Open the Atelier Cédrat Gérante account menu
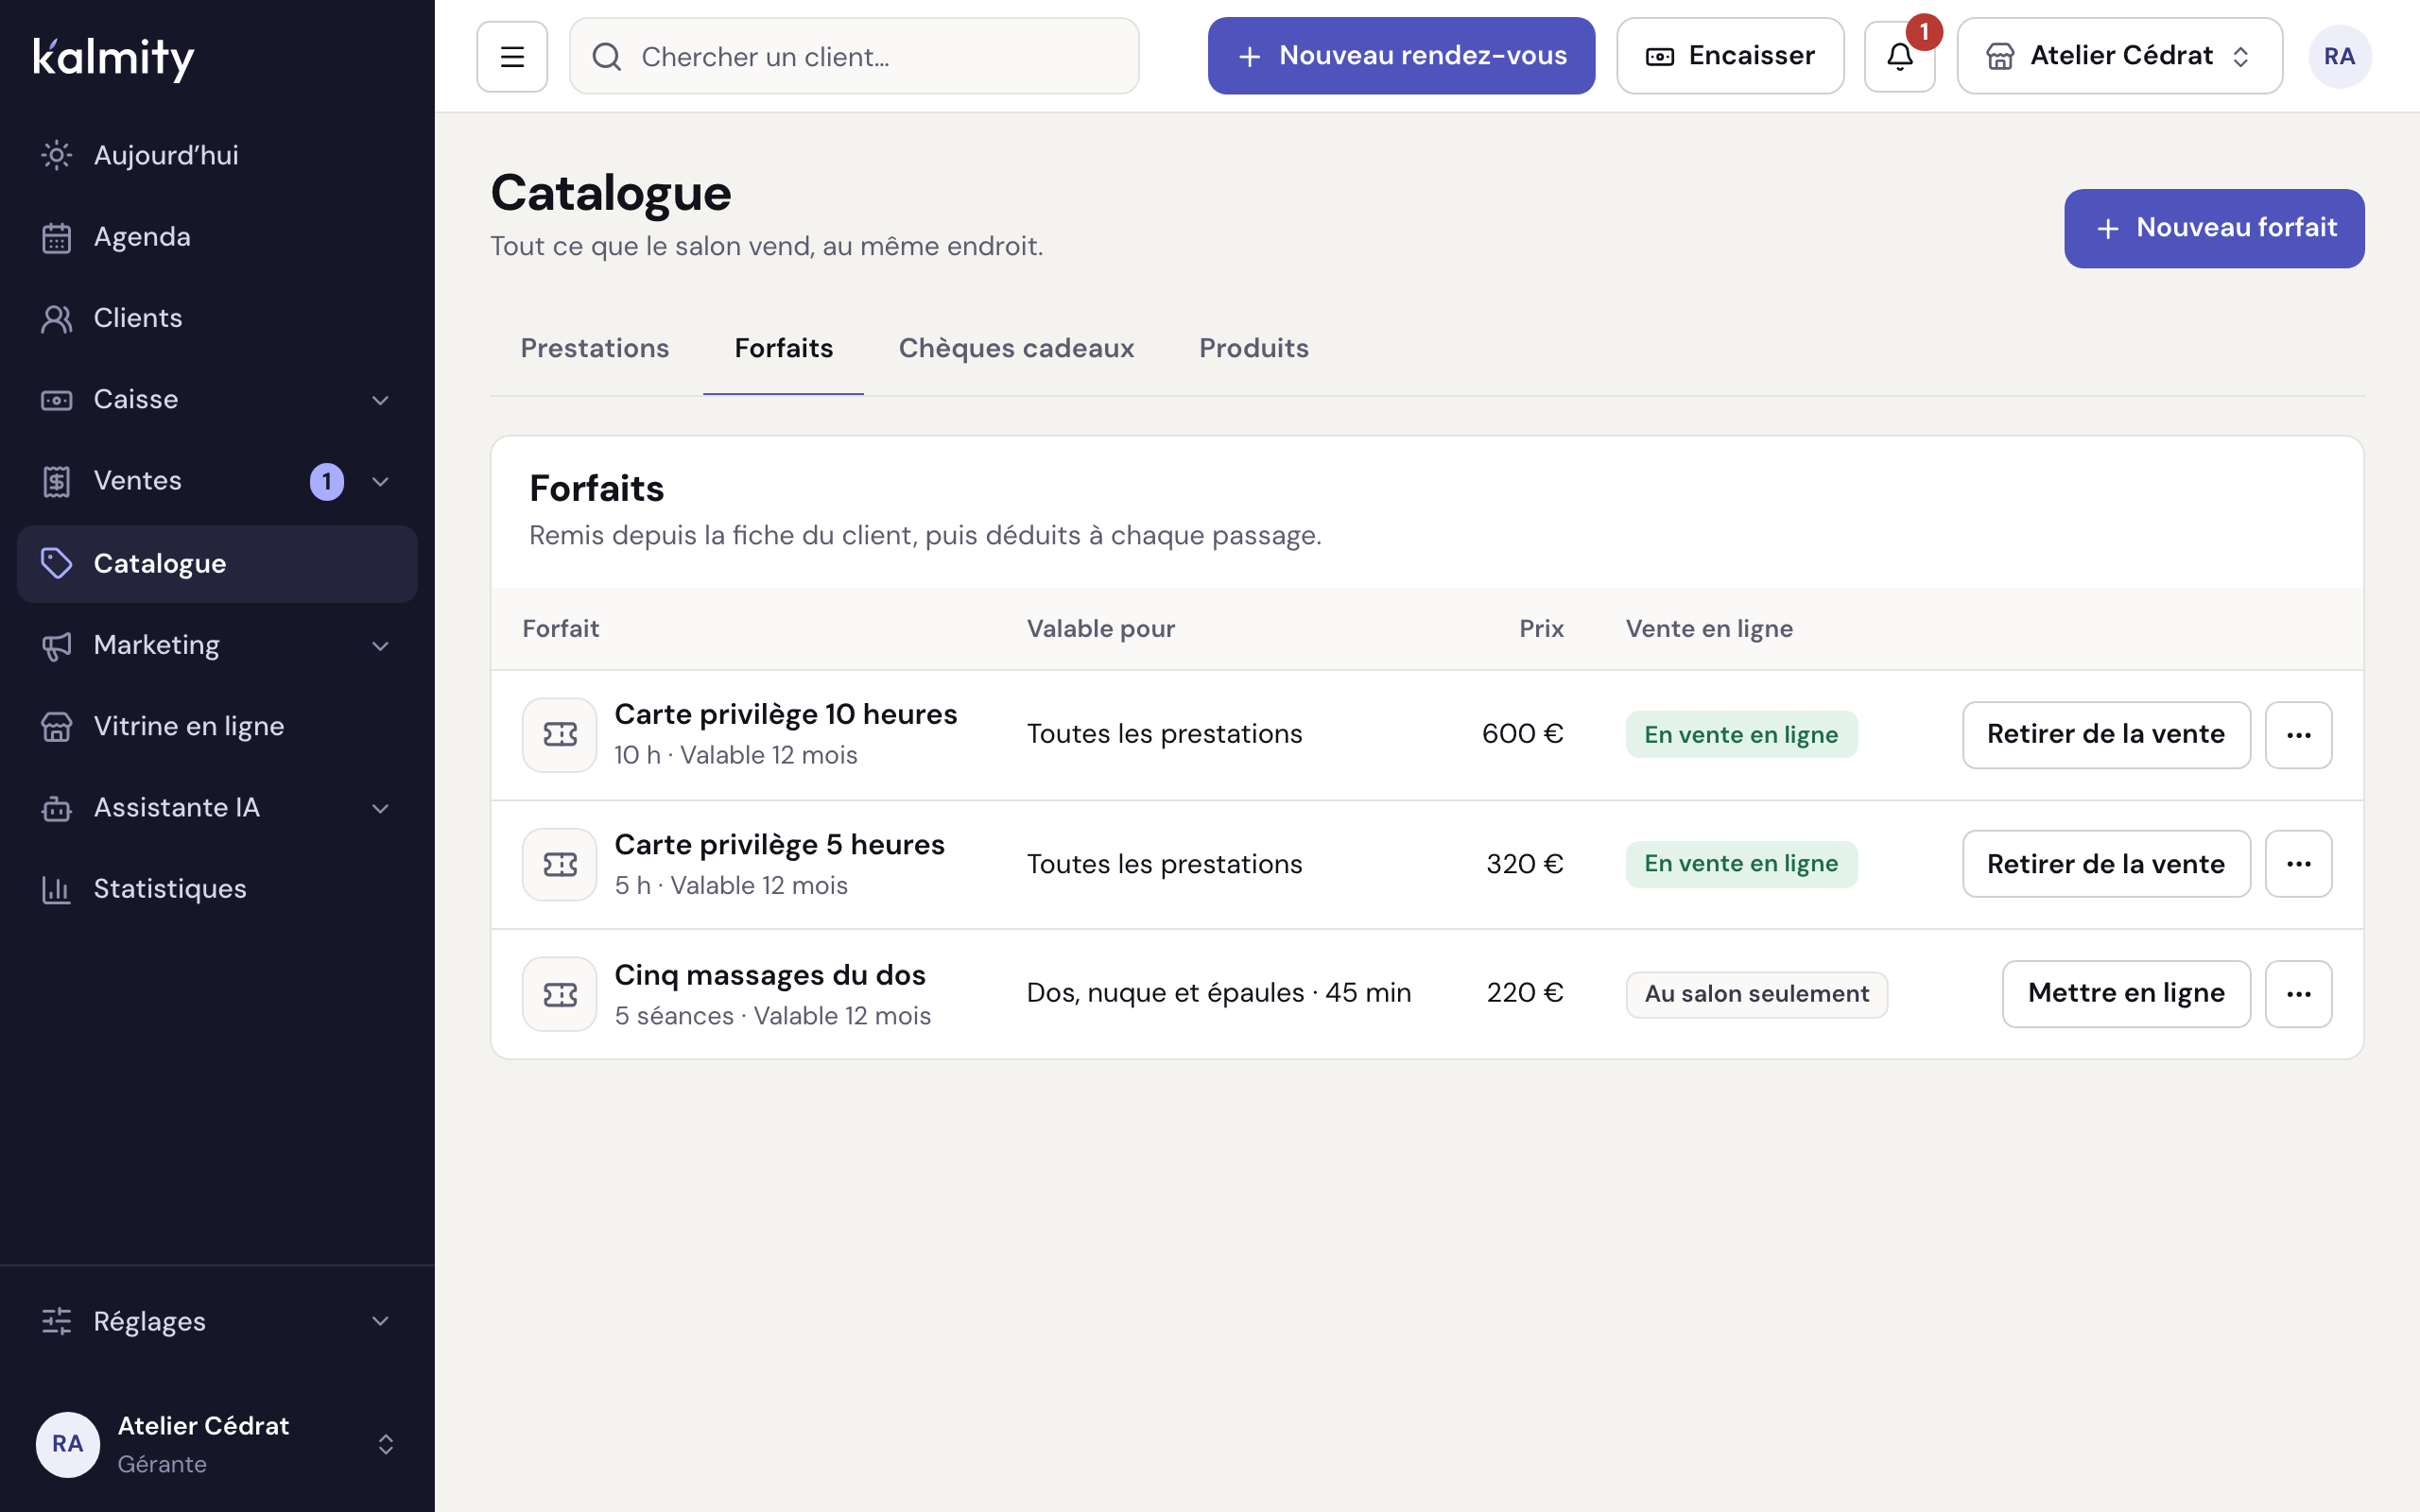2420x1512 pixels. pyautogui.click(x=217, y=1444)
